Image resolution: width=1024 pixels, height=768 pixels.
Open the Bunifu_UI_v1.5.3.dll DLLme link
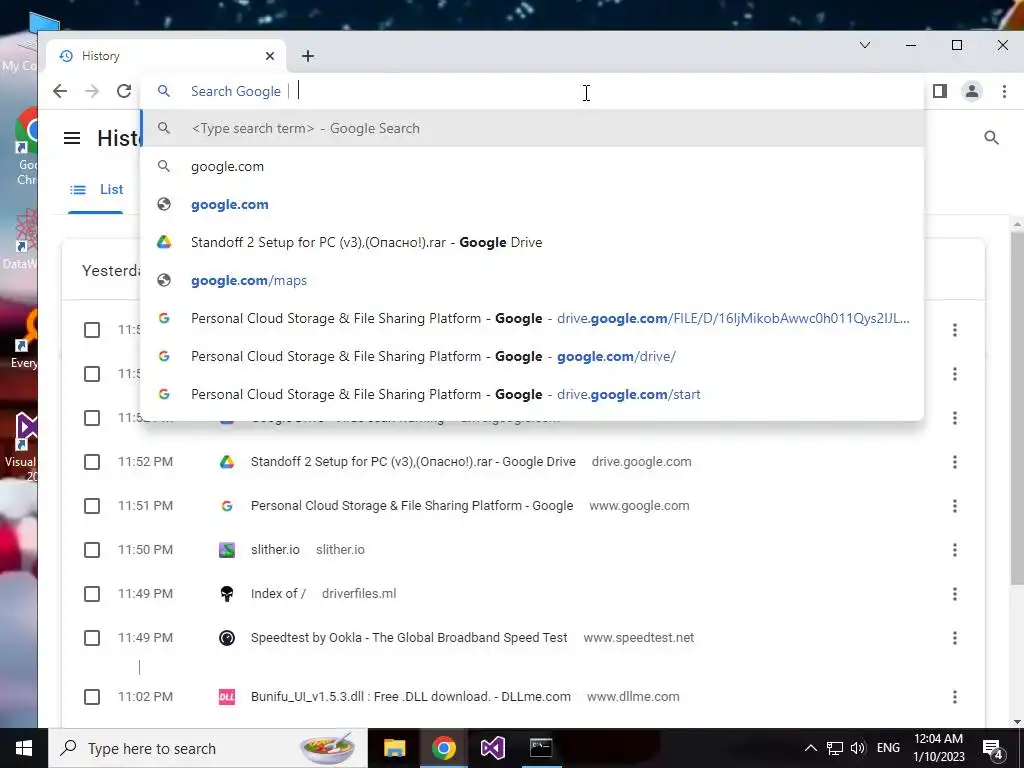point(410,697)
